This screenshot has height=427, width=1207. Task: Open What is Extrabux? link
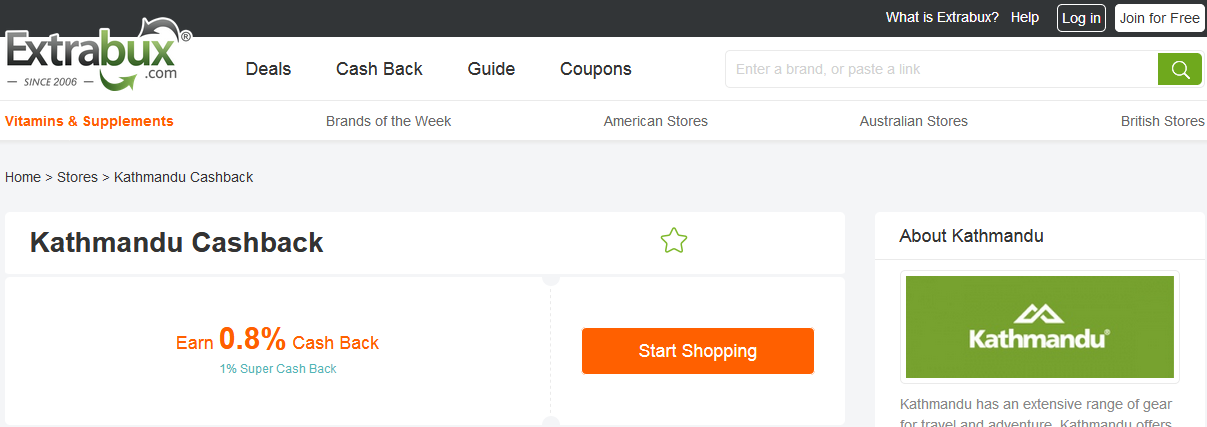point(942,18)
